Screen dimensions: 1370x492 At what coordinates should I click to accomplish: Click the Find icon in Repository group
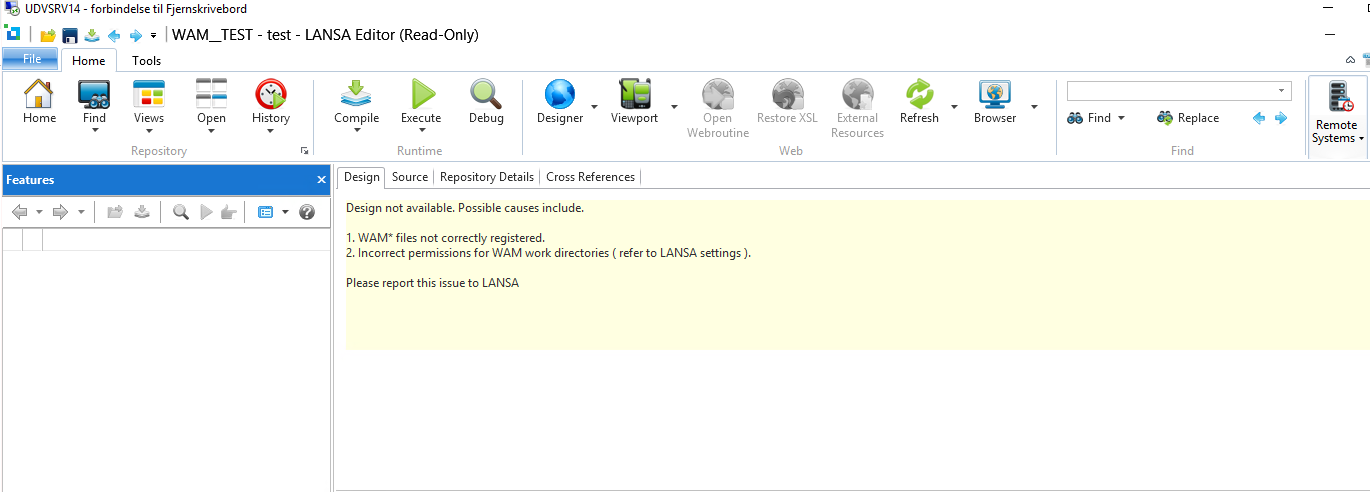tap(94, 94)
